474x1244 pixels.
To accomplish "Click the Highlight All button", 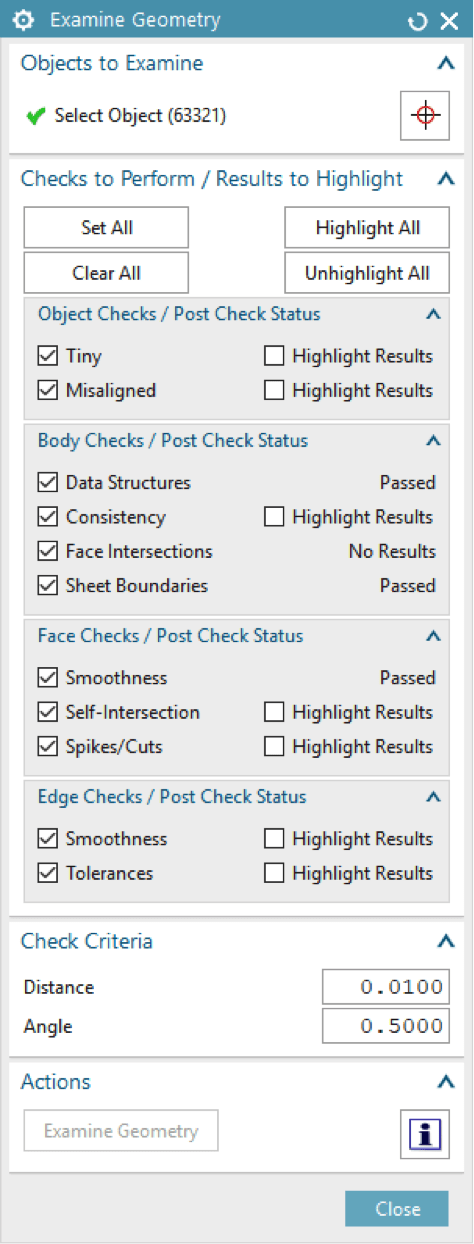I will click(367, 228).
